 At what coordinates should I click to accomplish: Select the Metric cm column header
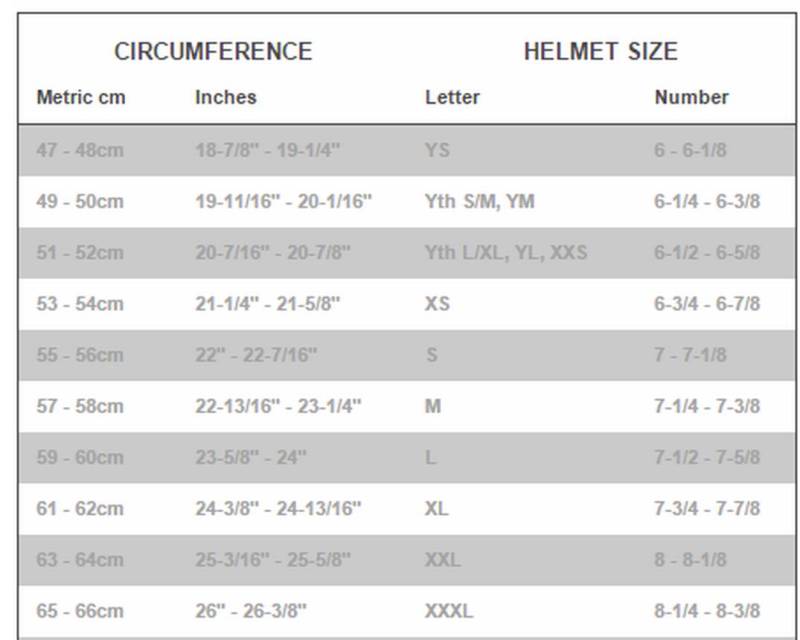(81, 98)
